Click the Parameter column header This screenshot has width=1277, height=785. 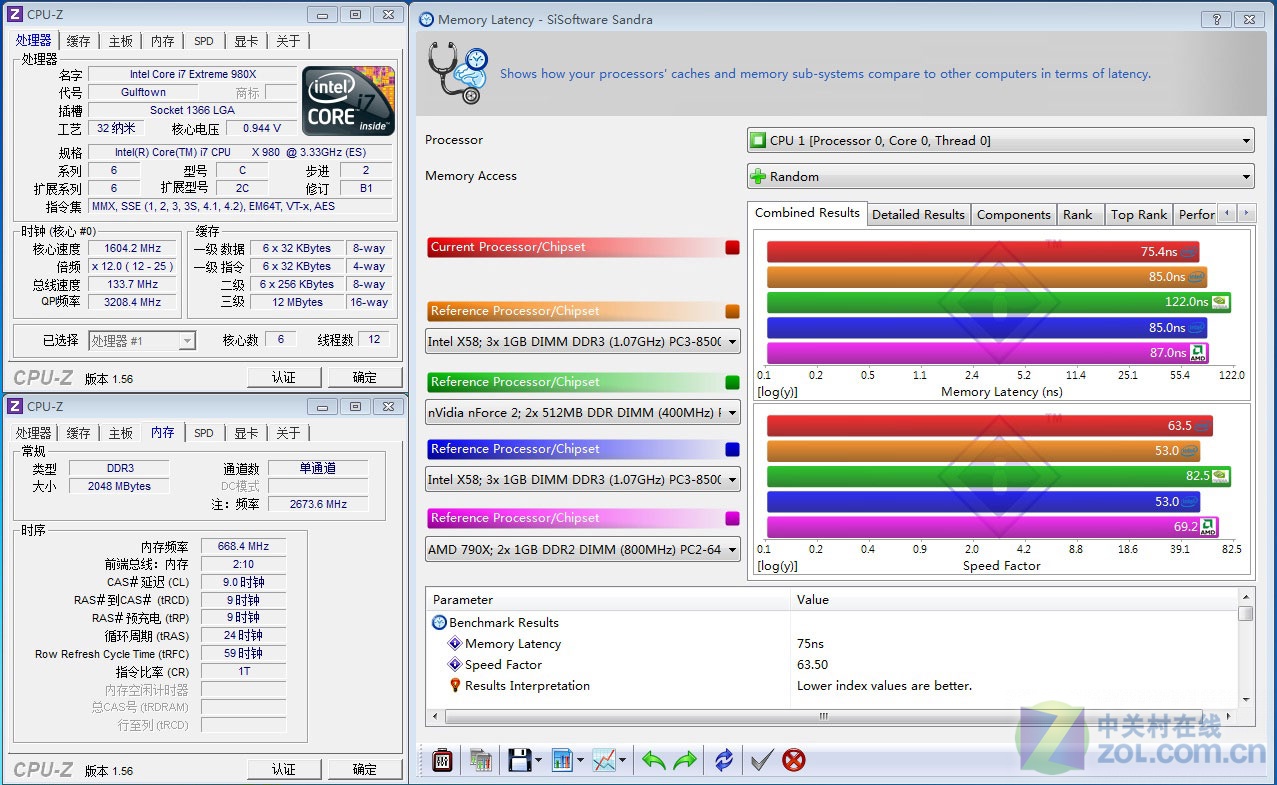608,600
